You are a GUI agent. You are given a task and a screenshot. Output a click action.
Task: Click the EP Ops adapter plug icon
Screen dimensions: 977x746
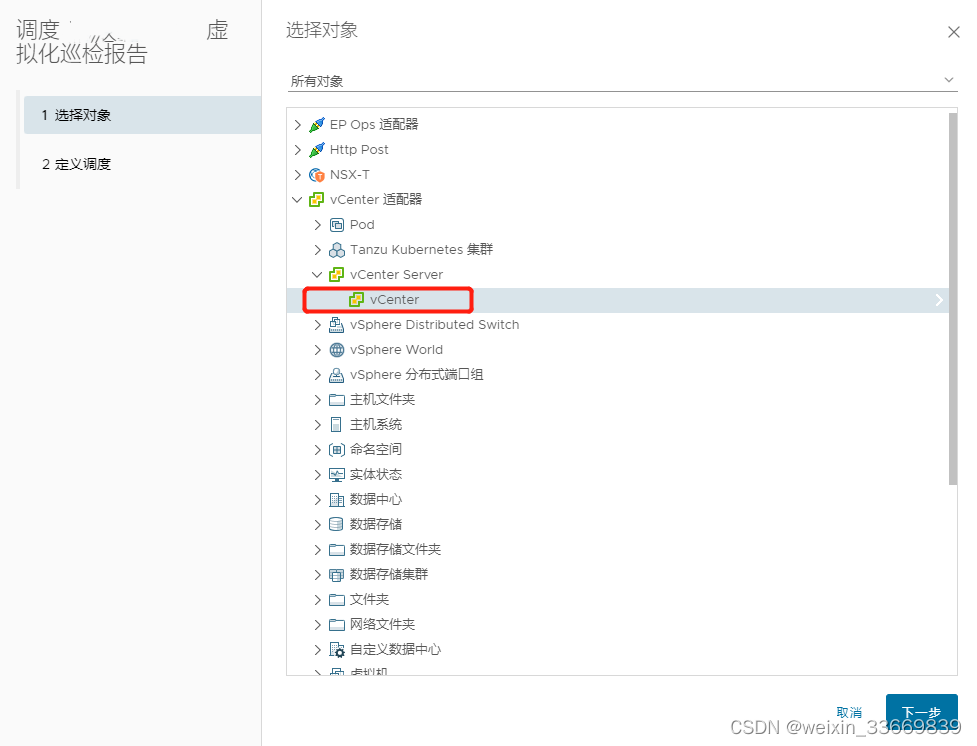click(x=317, y=125)
